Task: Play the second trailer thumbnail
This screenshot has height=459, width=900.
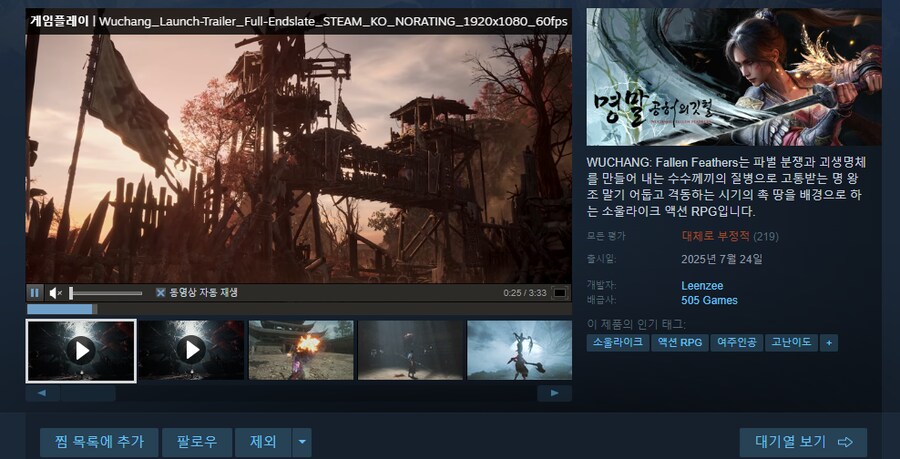Action: click(191, 350)
